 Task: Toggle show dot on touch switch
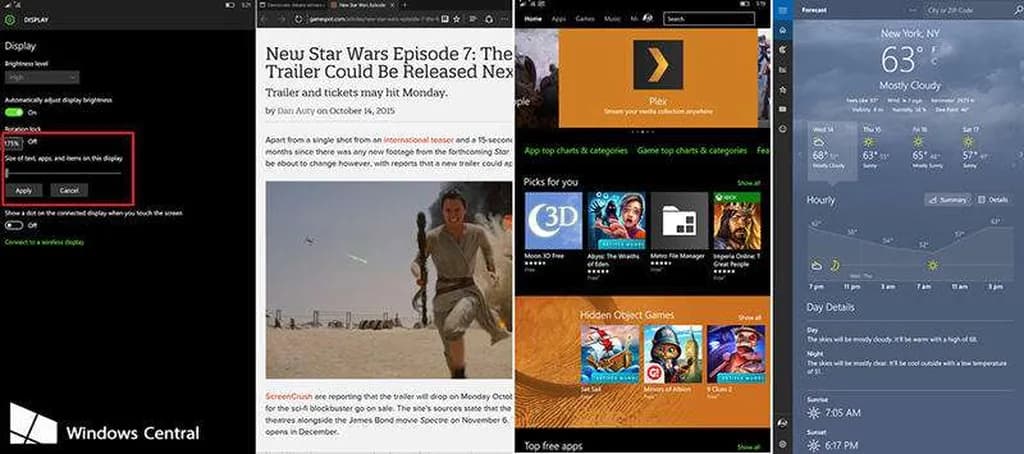[x=15, y=225]
